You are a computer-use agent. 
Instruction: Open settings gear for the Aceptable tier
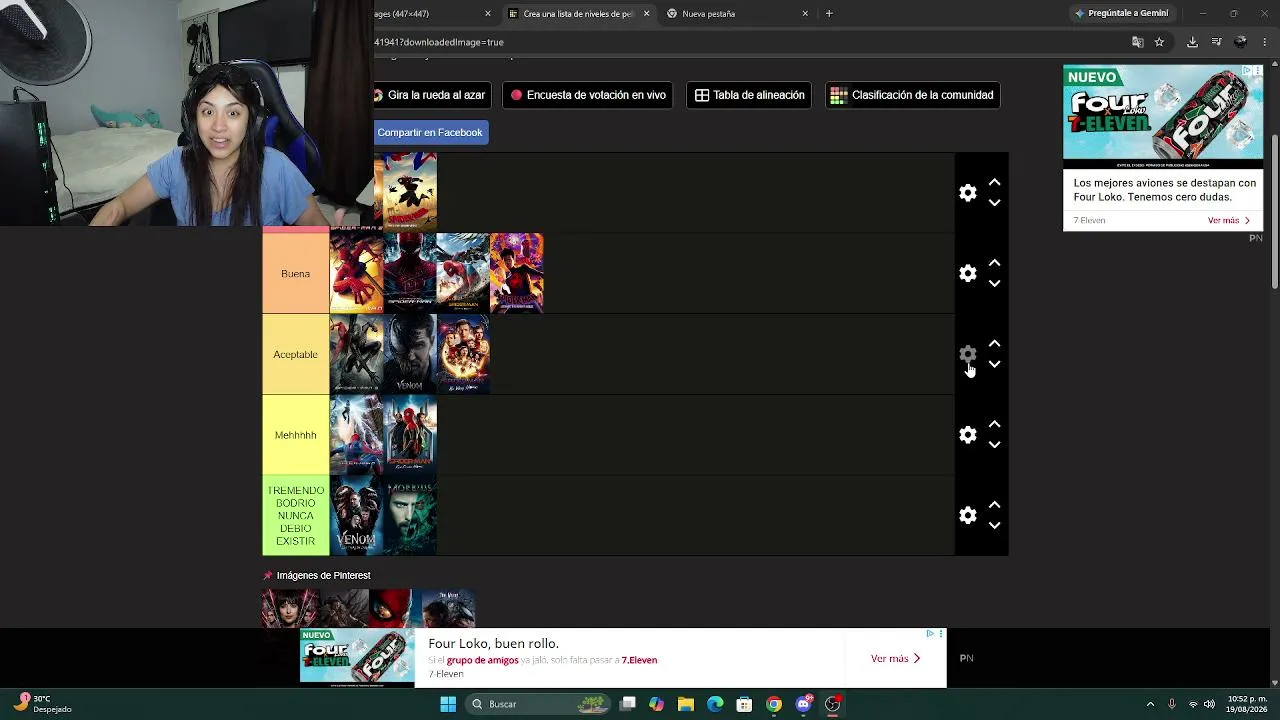[x=967, y=354]
